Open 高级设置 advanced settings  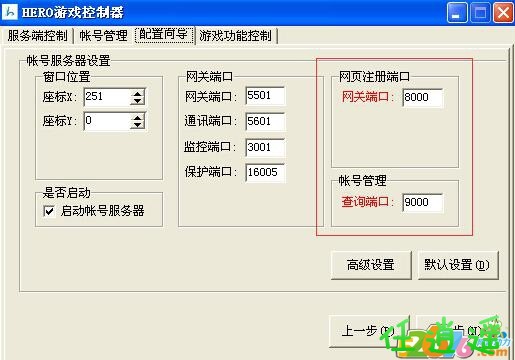coord(371,265)
